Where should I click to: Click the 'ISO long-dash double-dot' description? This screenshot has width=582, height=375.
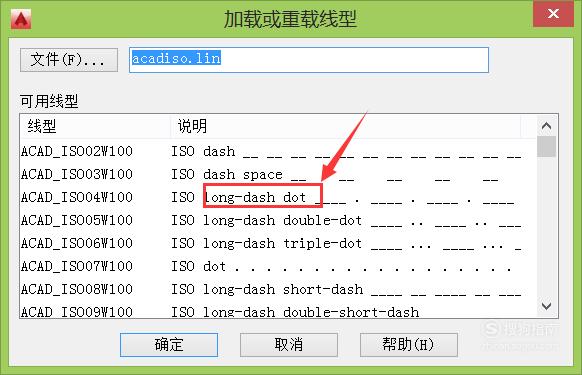point(267,221)
